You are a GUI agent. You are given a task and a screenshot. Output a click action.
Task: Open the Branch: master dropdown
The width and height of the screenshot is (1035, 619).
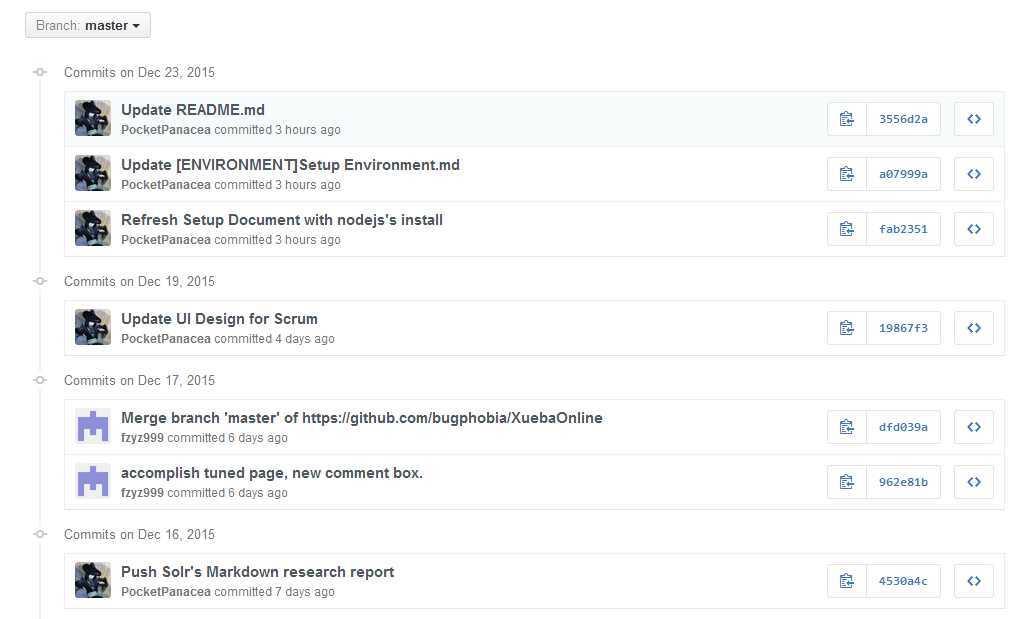point(88,25)
